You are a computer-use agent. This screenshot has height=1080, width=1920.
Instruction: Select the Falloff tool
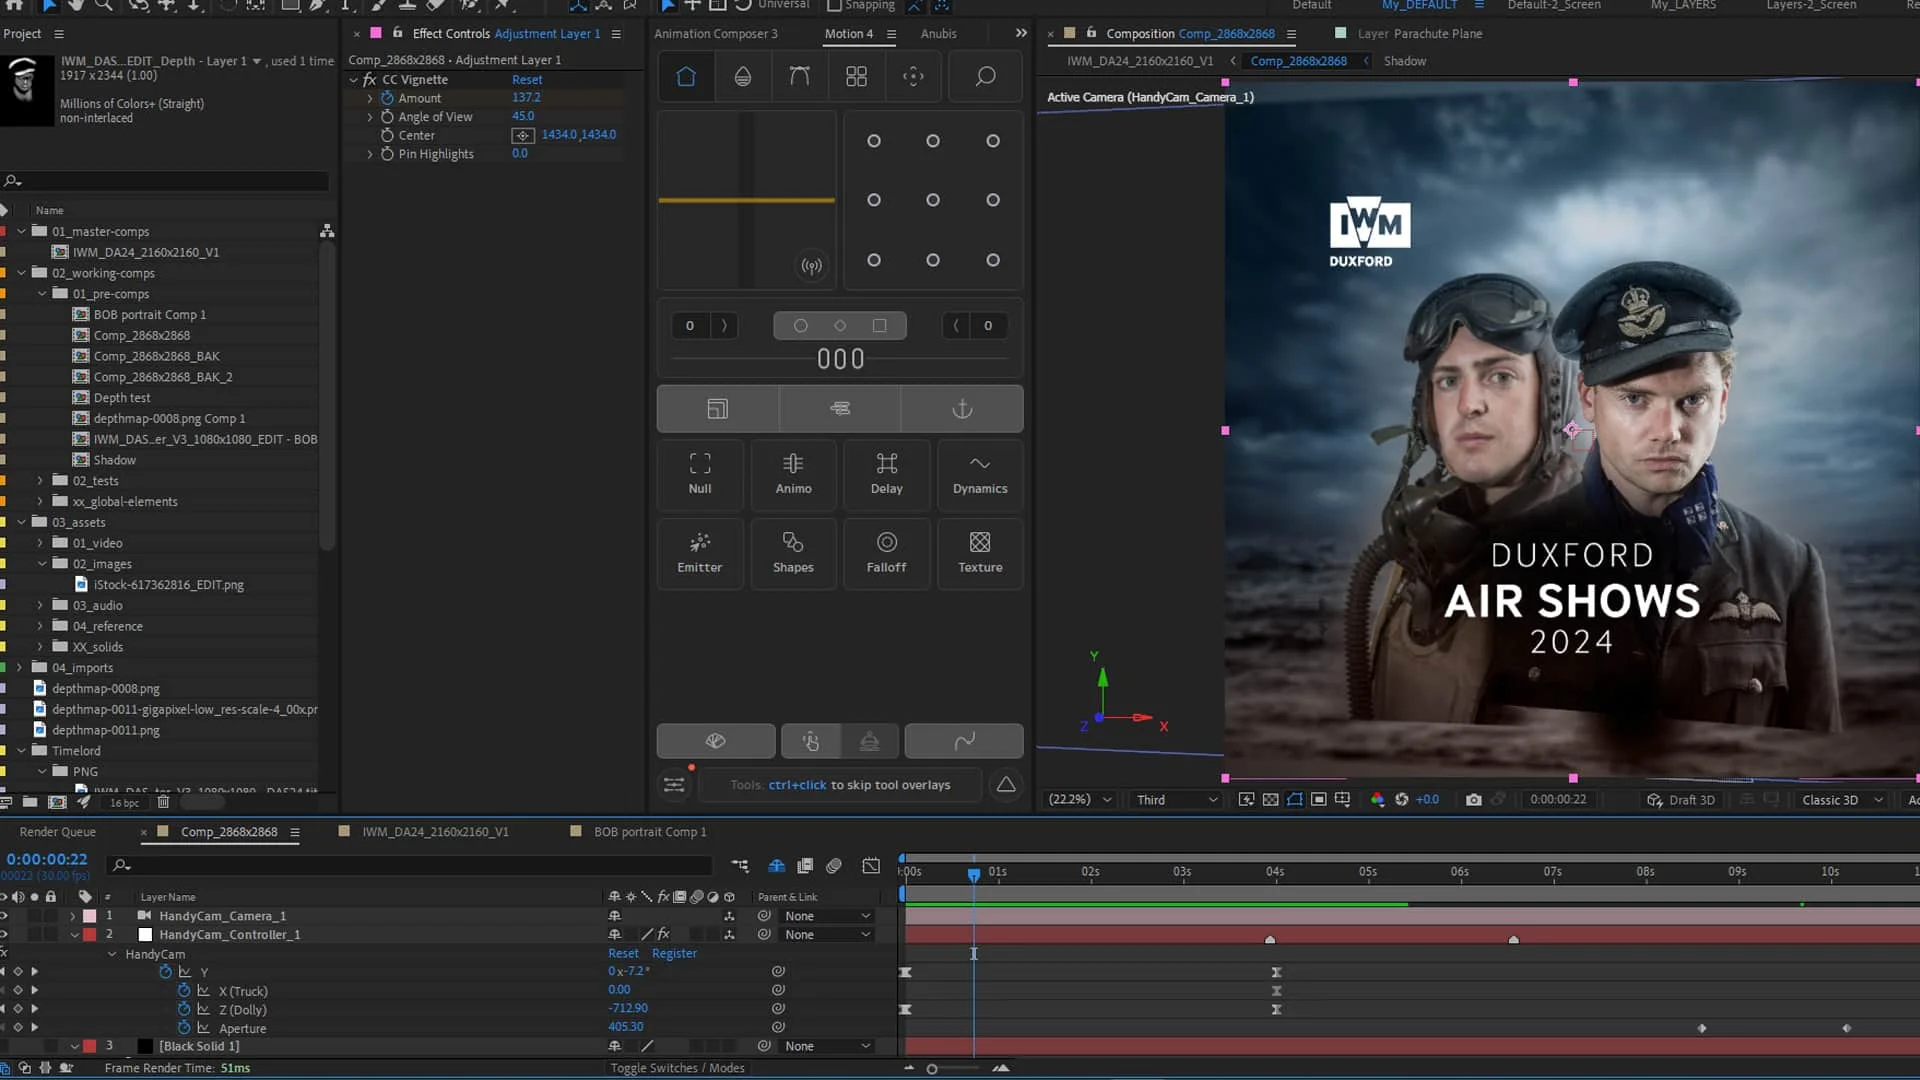[x=886, y=553]
